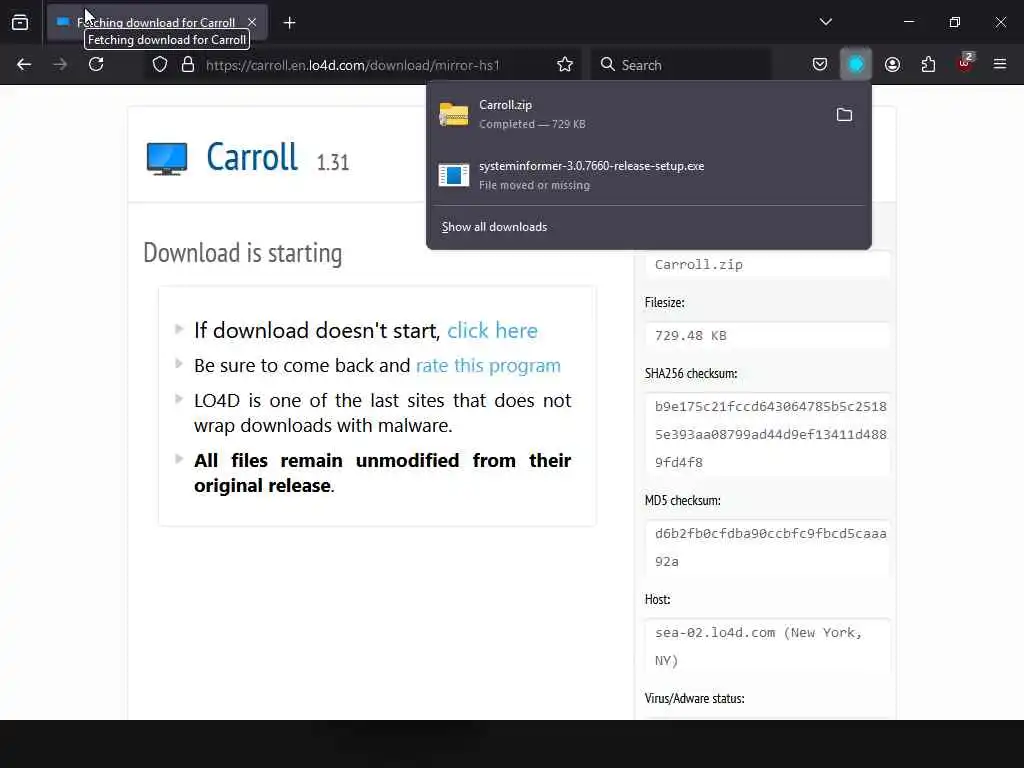Select the Carroll.zip filename field
1024x768 pixels.
coord(767,264)
